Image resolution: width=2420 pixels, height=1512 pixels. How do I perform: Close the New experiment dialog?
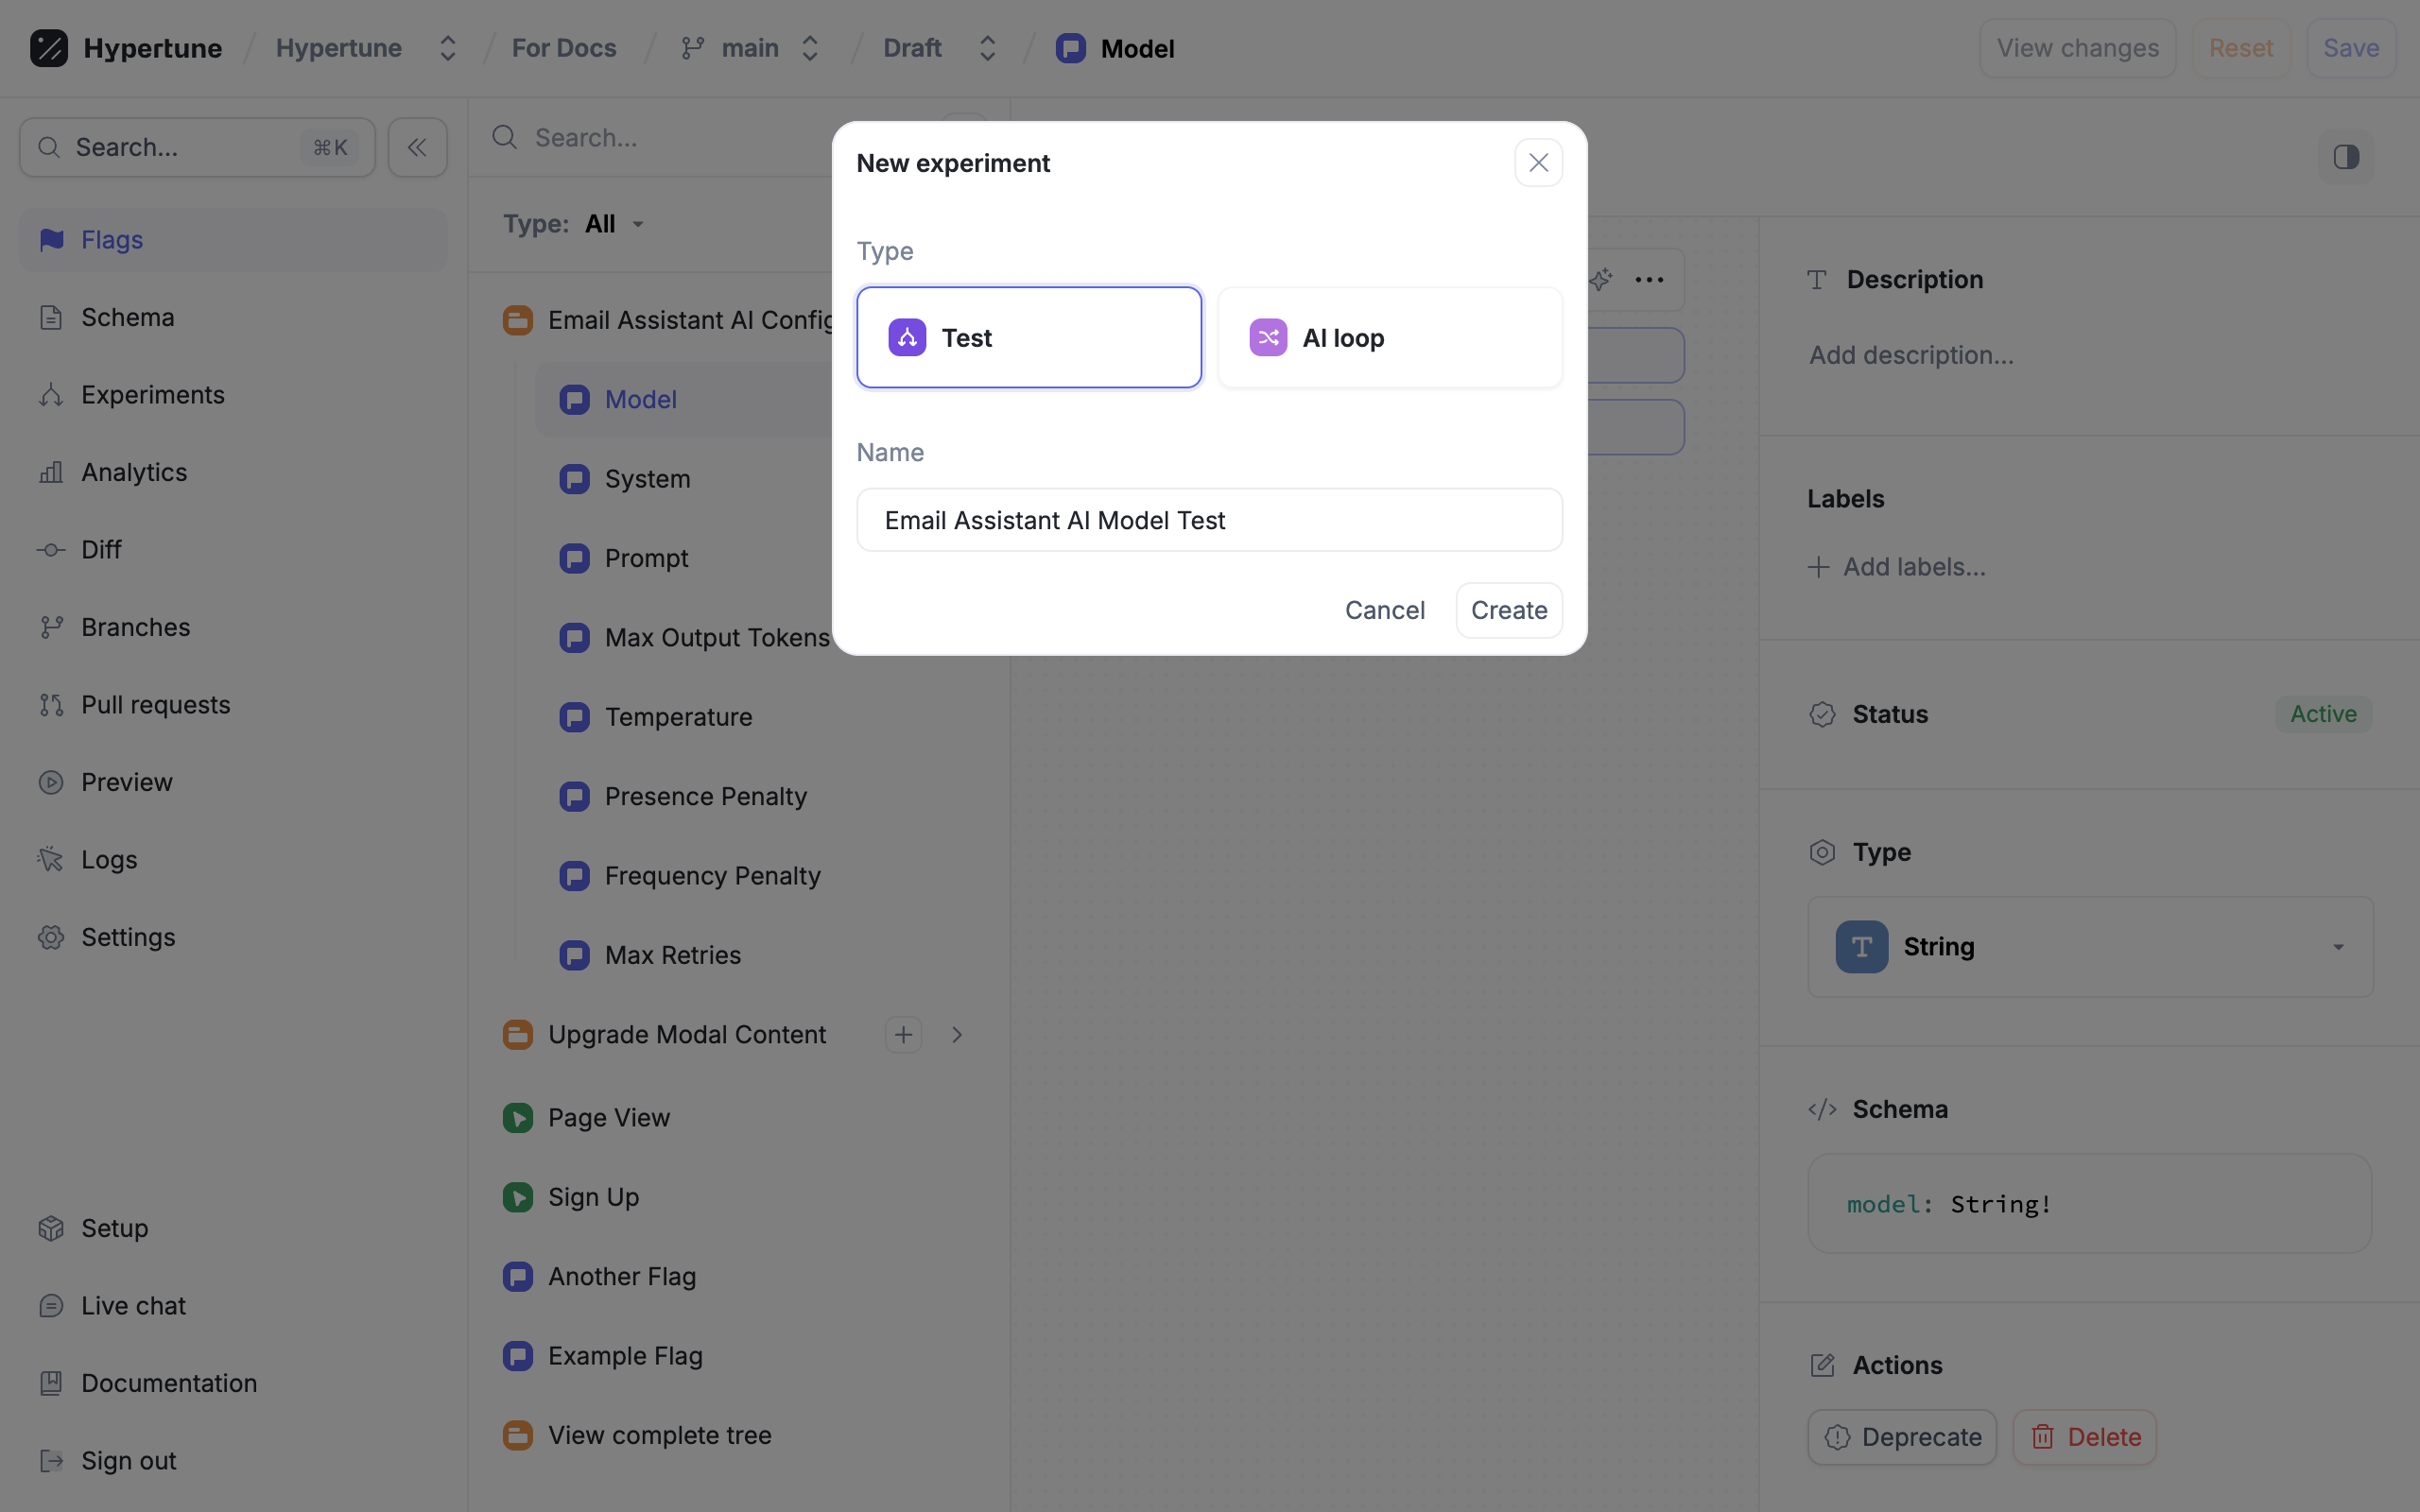click(1538, 163)
